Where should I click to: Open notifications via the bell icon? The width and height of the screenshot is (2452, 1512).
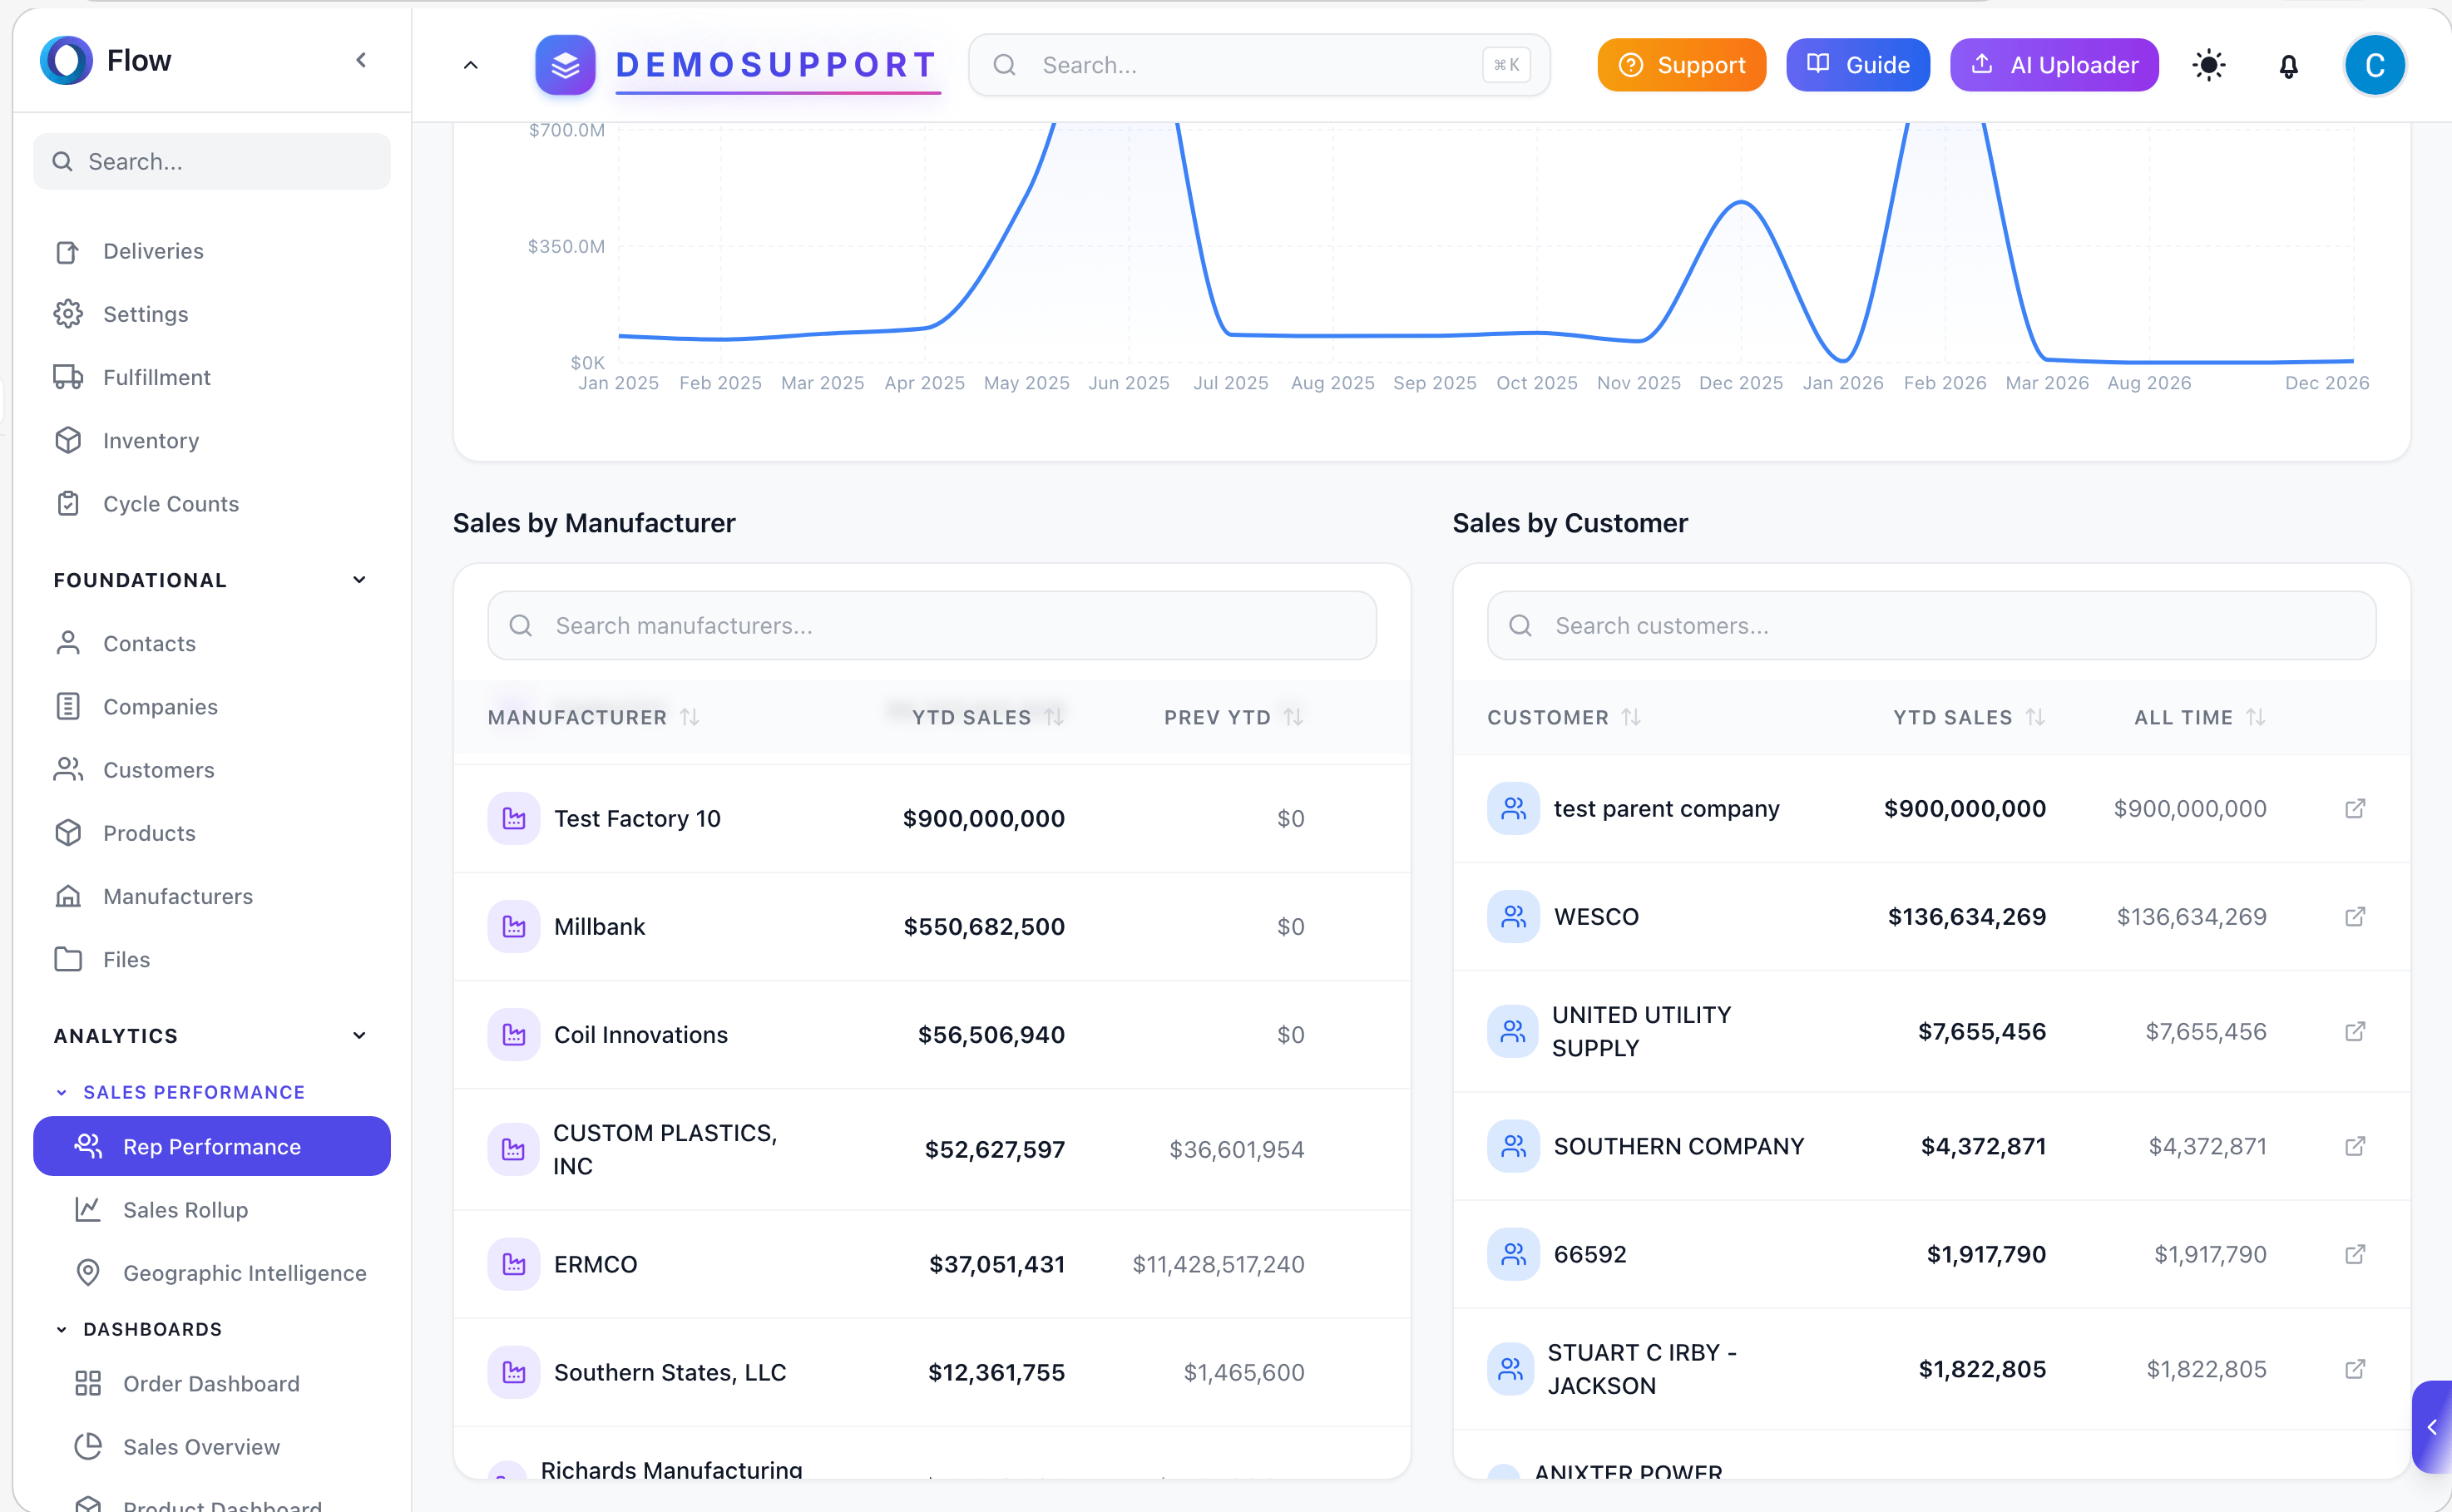[x=2289, y=64]
